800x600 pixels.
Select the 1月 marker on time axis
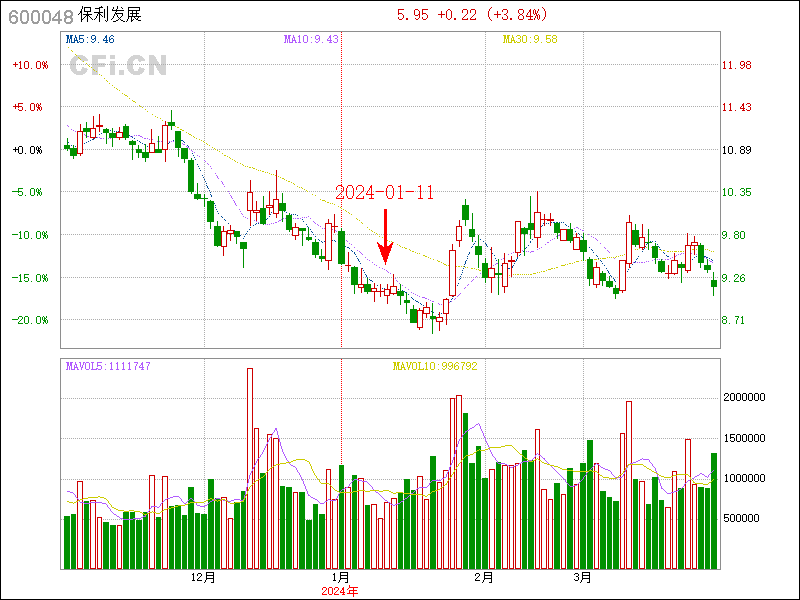coord(340,578)
